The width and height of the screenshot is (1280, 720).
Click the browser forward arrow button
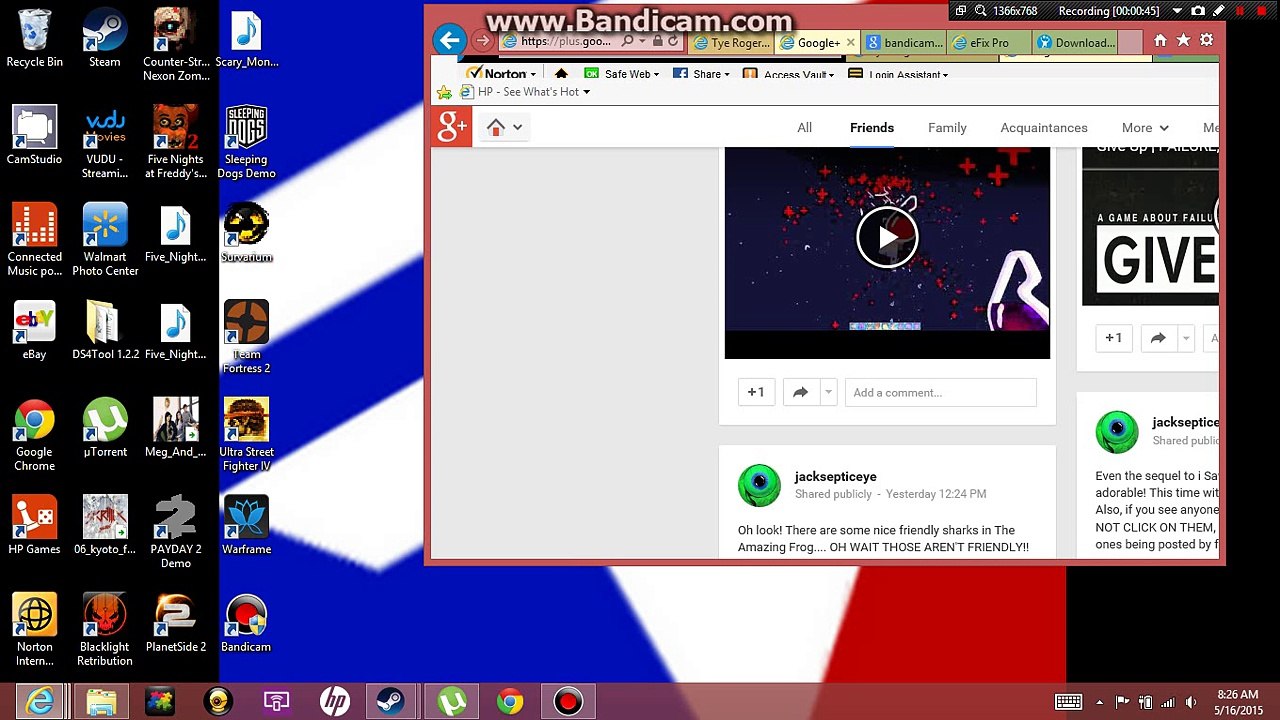click(x=483, y=41)
